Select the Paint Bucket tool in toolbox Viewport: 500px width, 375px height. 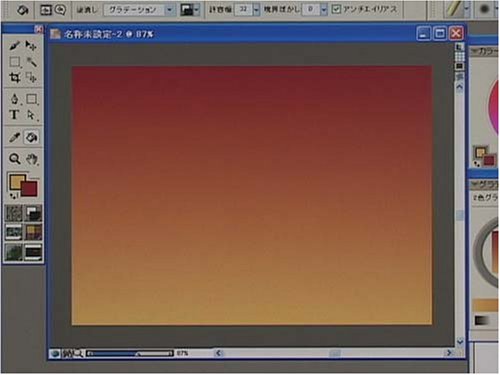[x=31, y=137]
